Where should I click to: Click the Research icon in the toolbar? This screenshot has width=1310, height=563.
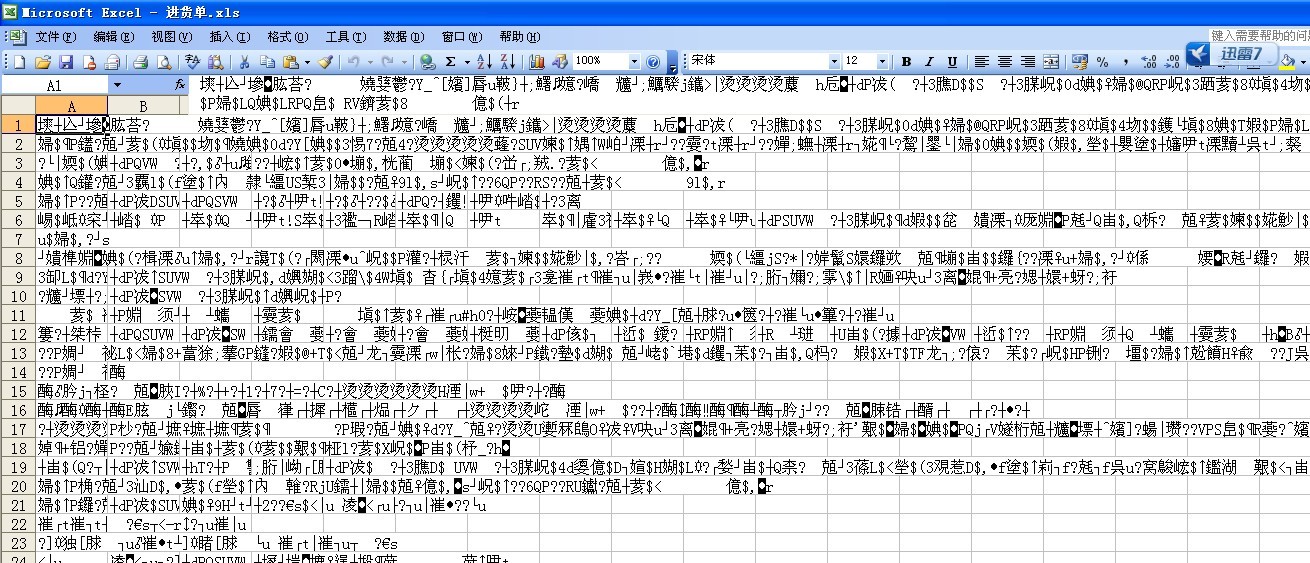click(216, 61)
